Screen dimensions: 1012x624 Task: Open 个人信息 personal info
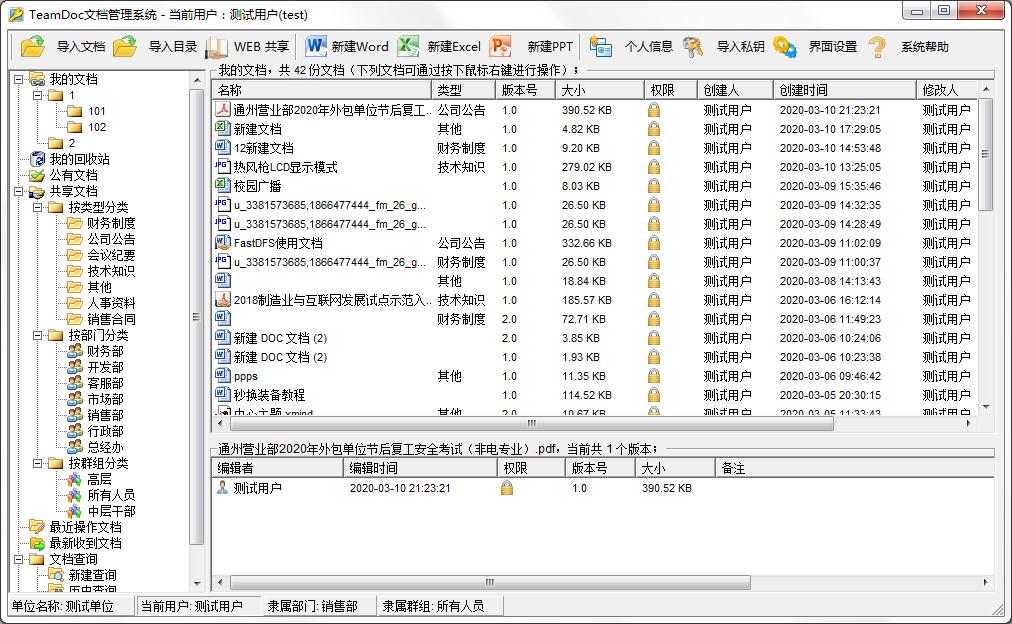click(601, 46)
